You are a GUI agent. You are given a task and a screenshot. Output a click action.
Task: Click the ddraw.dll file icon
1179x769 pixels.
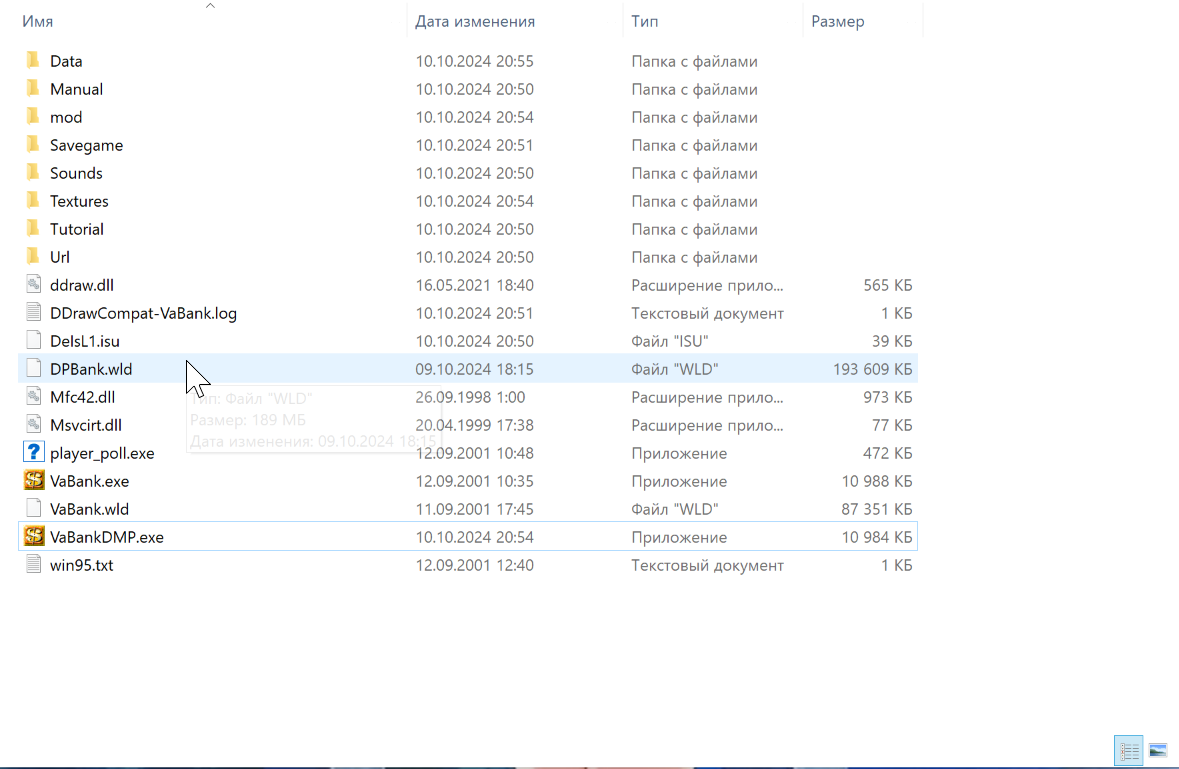[x=33, y=284]
